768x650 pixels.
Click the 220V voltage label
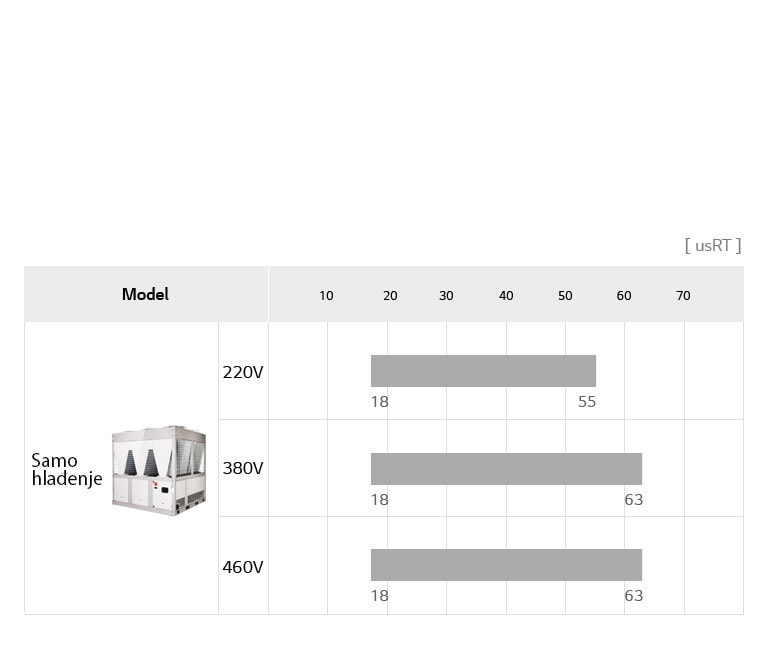coord(243,372)
